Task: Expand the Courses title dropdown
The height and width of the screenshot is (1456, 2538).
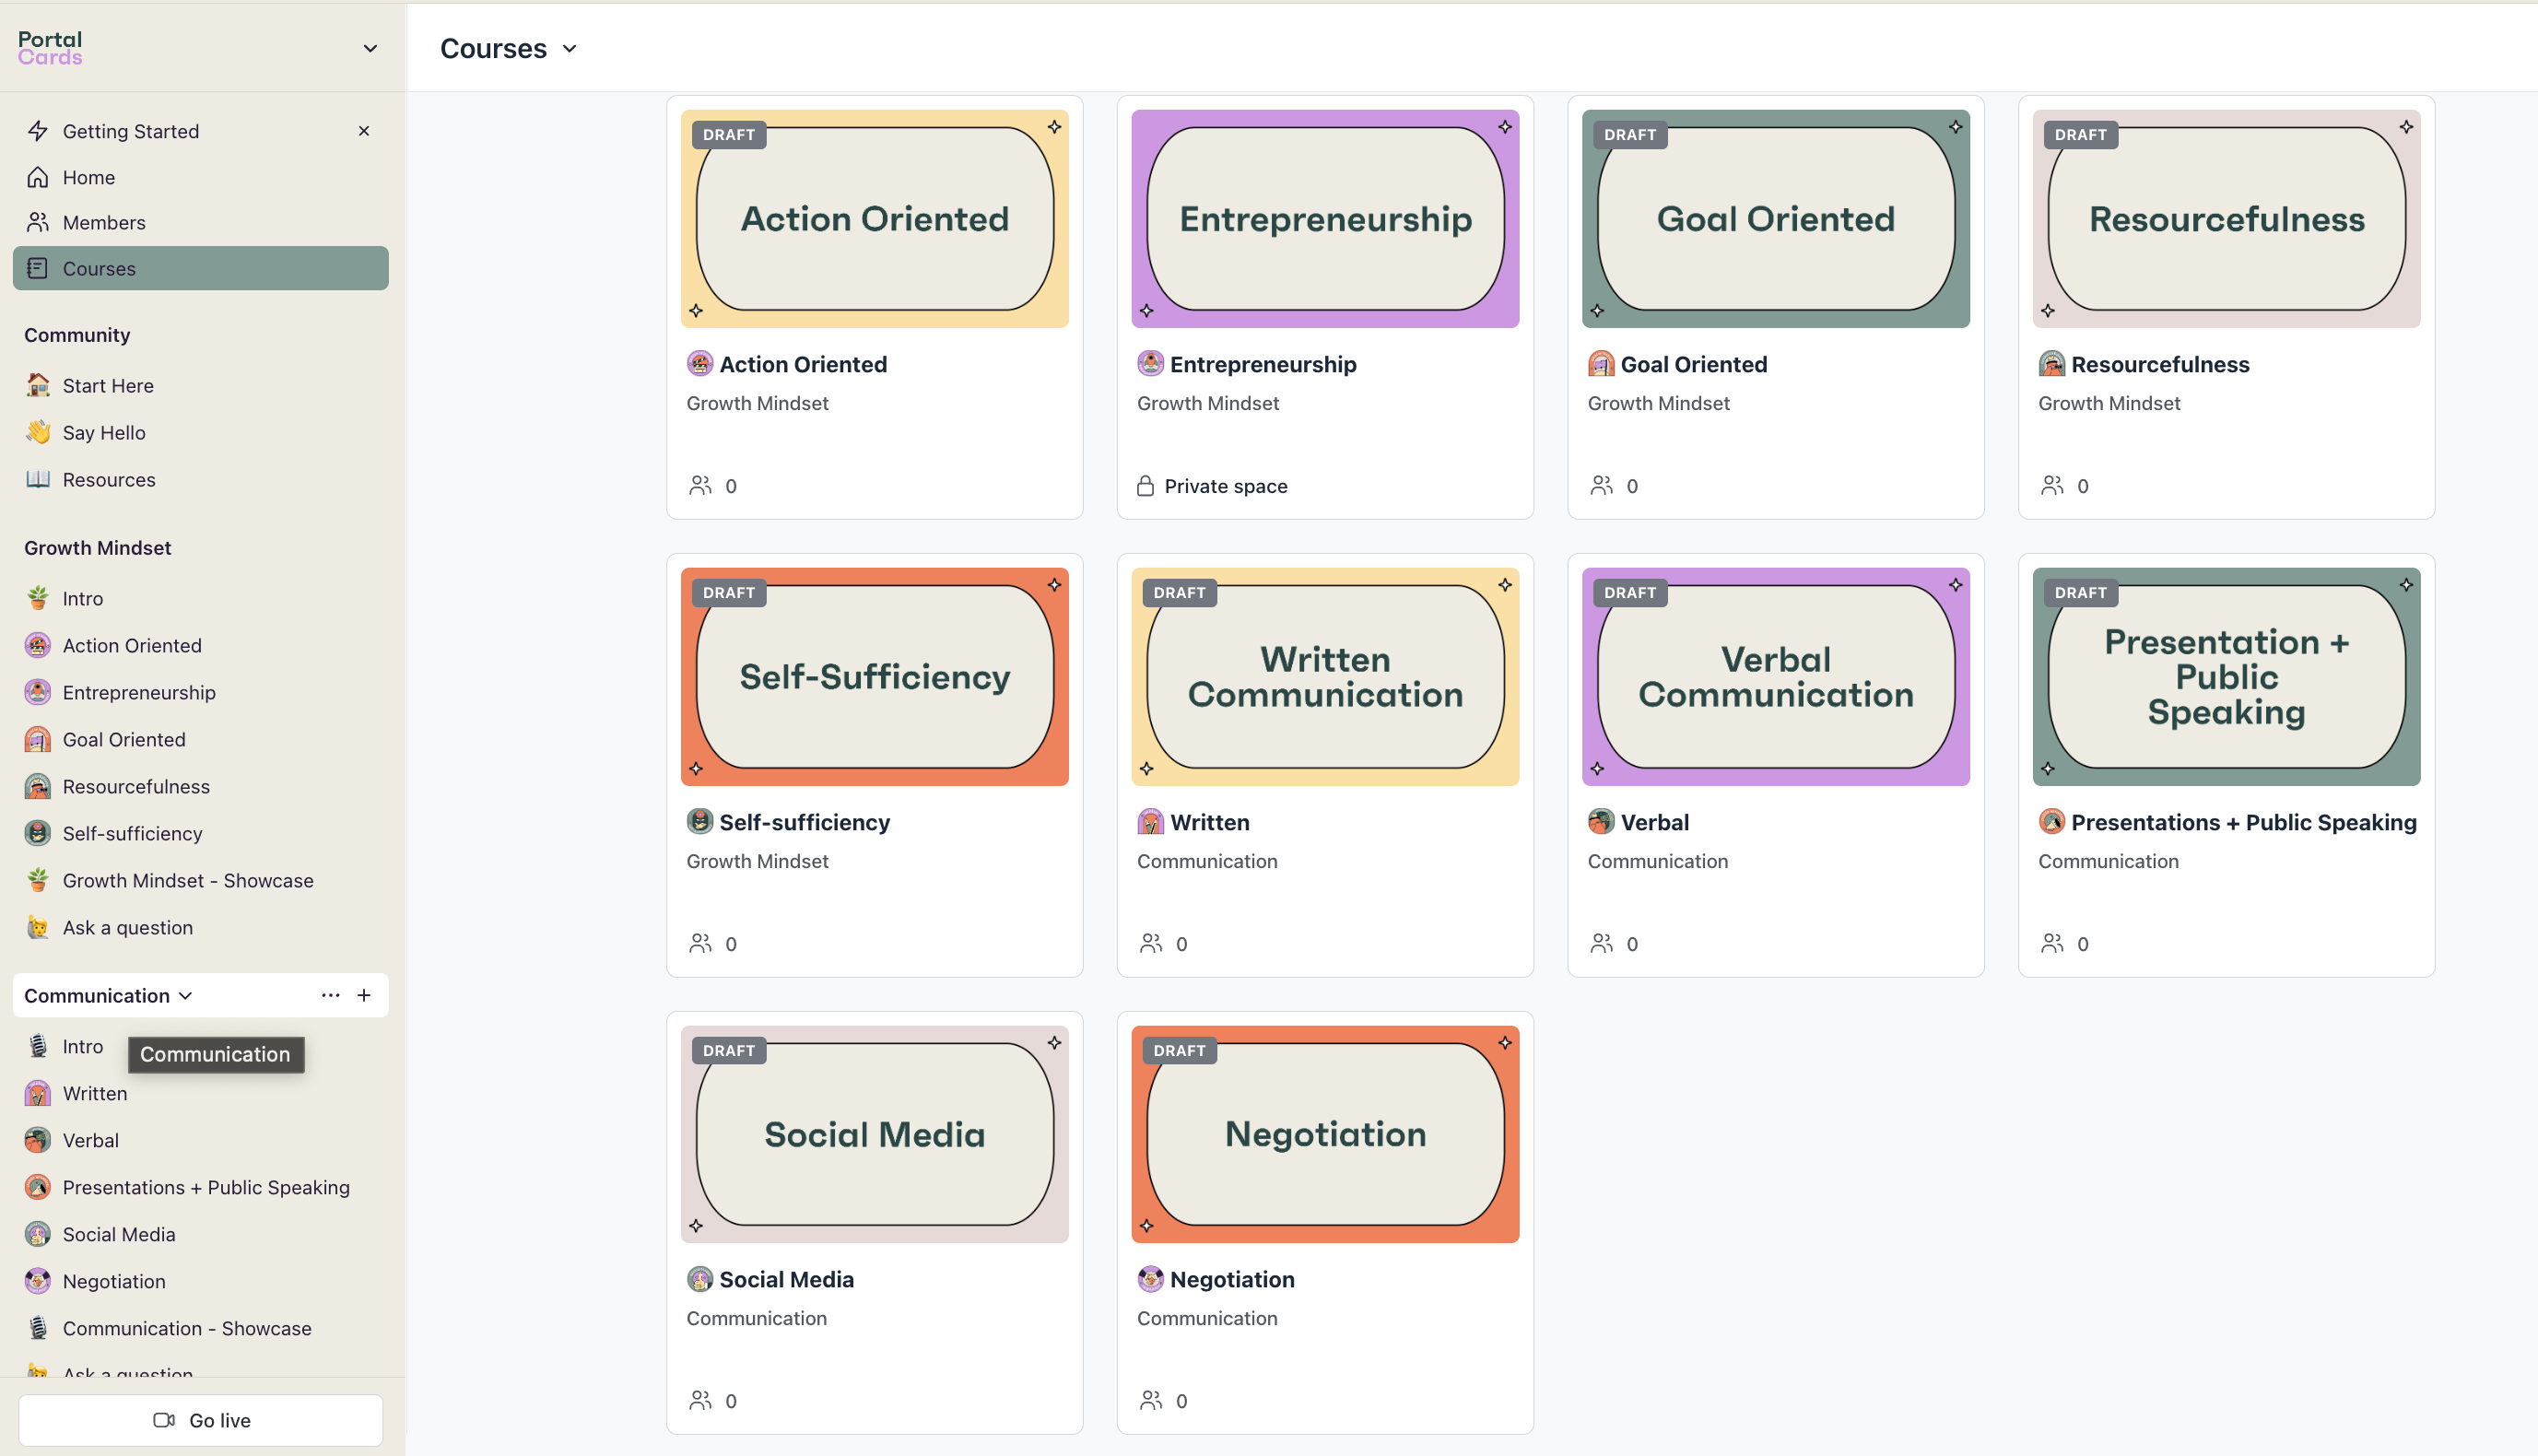Action: click(x=570, y=49)
